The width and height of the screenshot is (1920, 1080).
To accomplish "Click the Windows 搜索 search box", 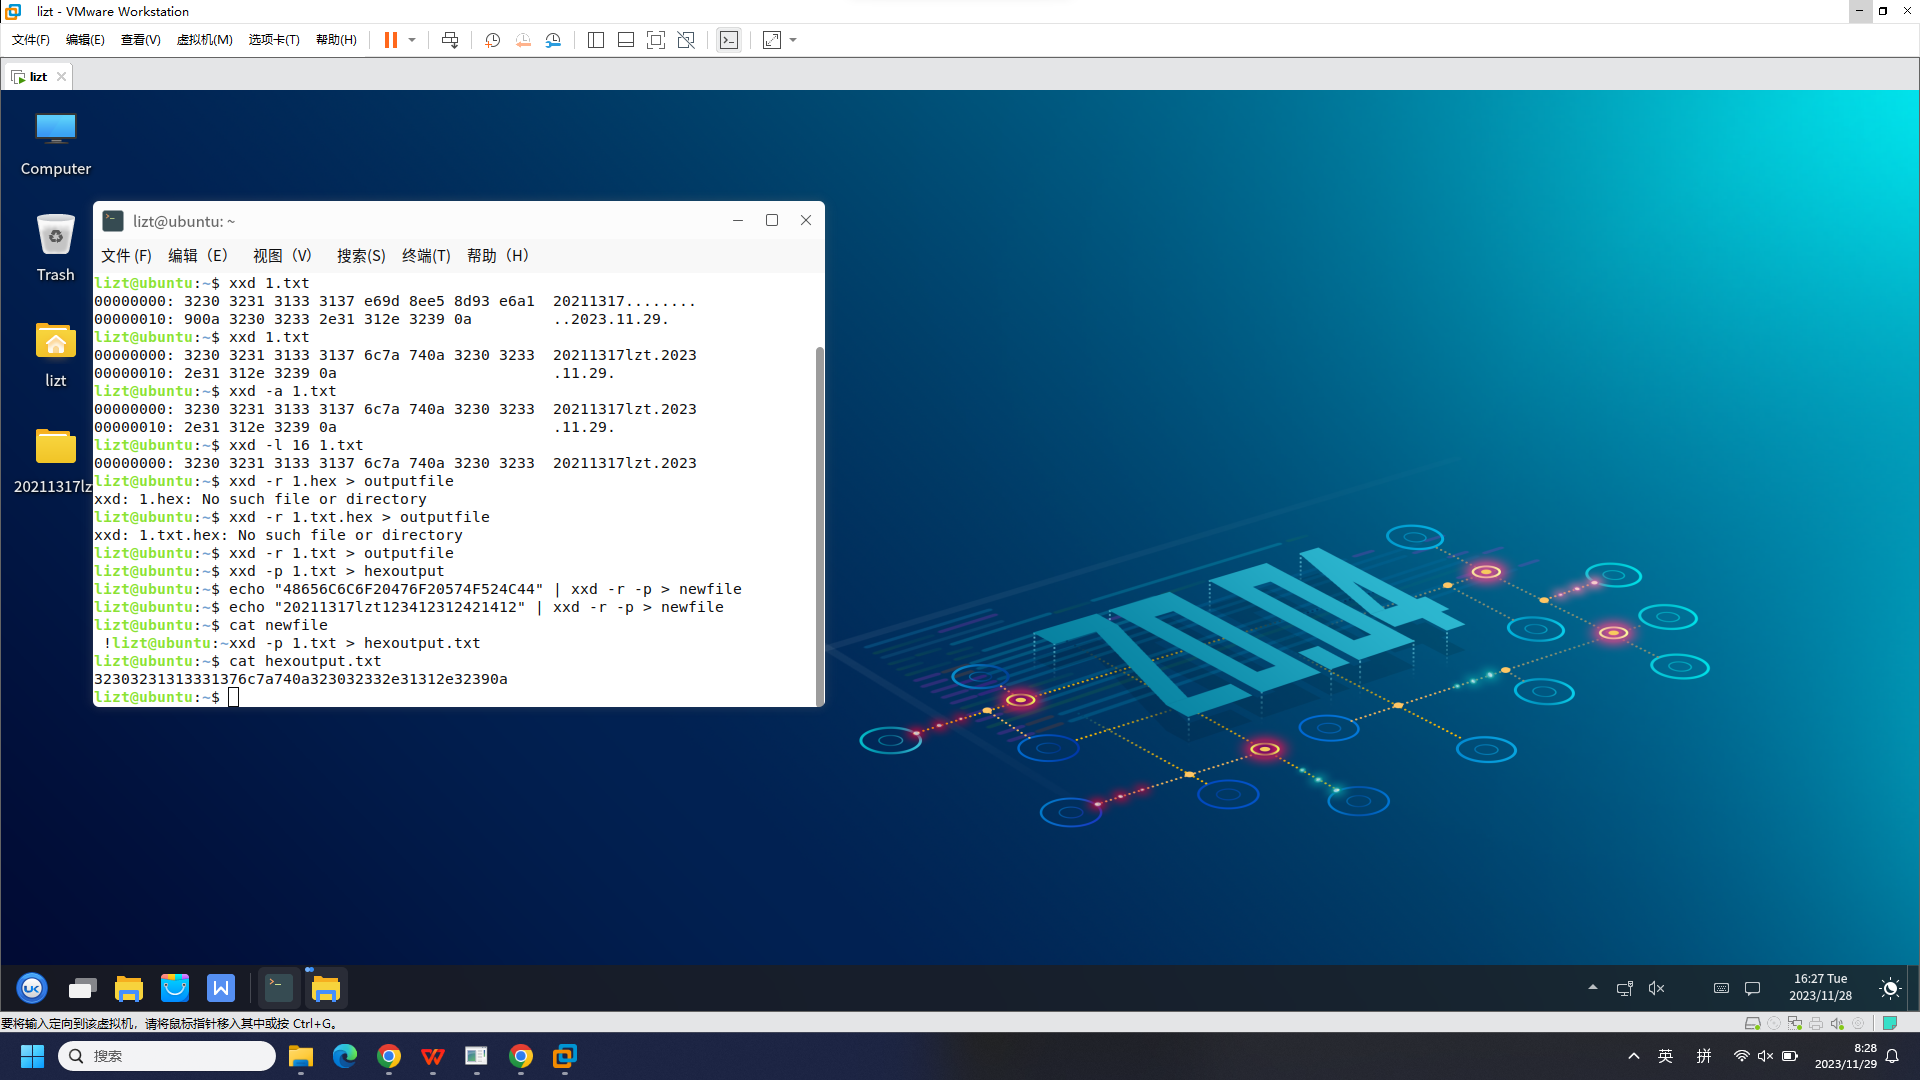I will (x=168, y=1056).
